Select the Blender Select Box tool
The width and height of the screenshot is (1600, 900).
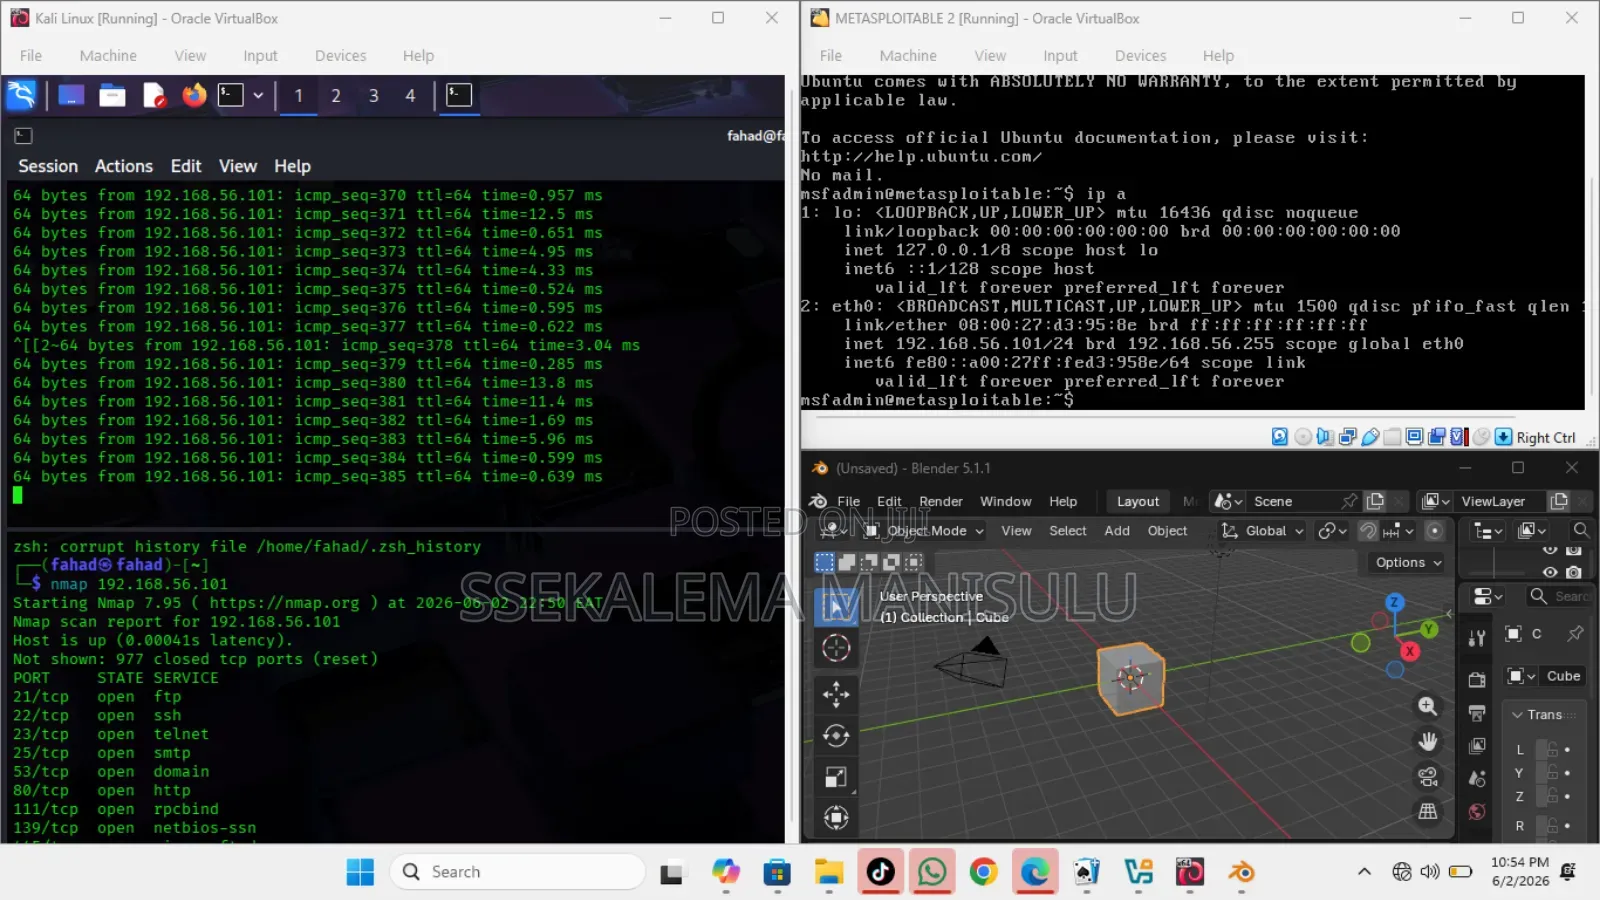[x=836, y=606]
